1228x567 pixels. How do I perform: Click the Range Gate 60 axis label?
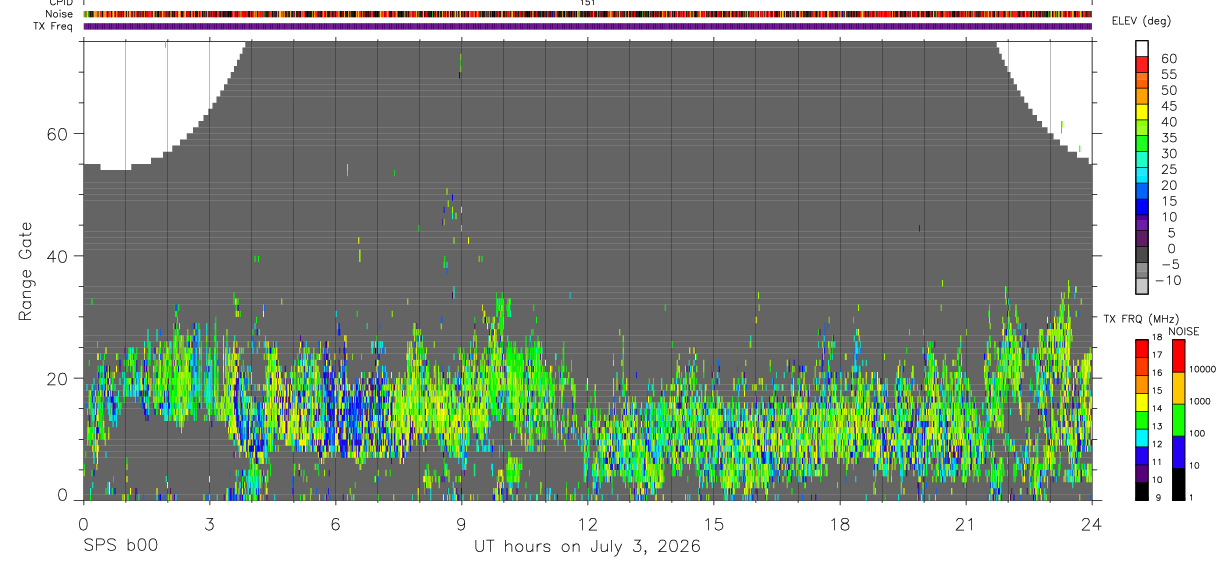click(59, 134)
